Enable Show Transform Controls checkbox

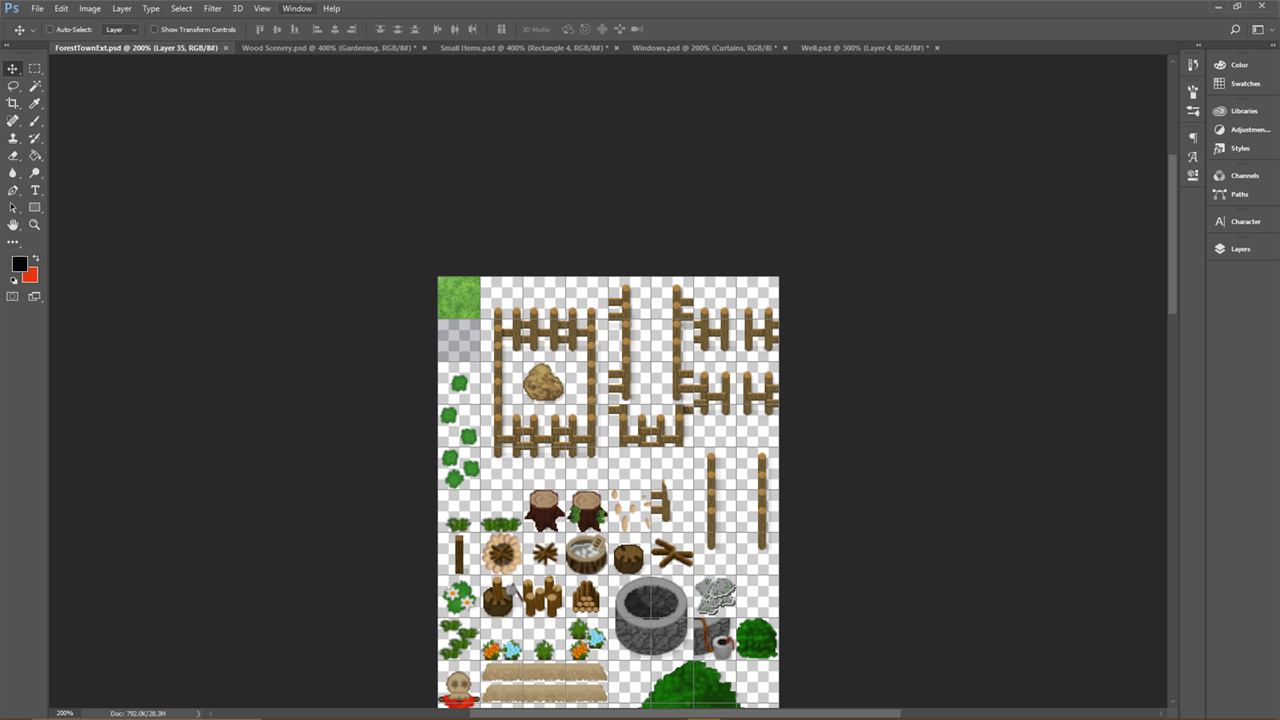pyautogui.click(x=154, y=30)
